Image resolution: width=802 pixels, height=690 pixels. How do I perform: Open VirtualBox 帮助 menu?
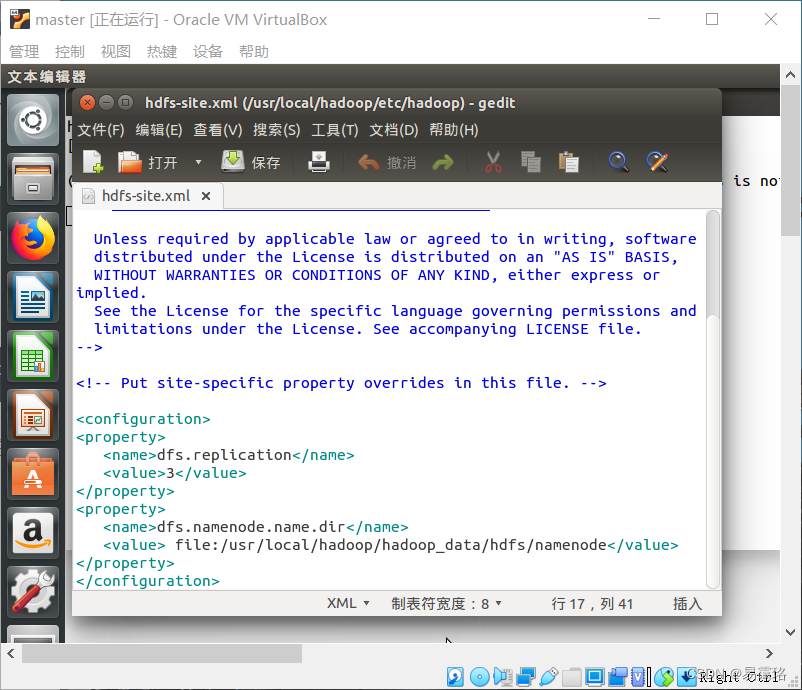[x=254, y=52]
